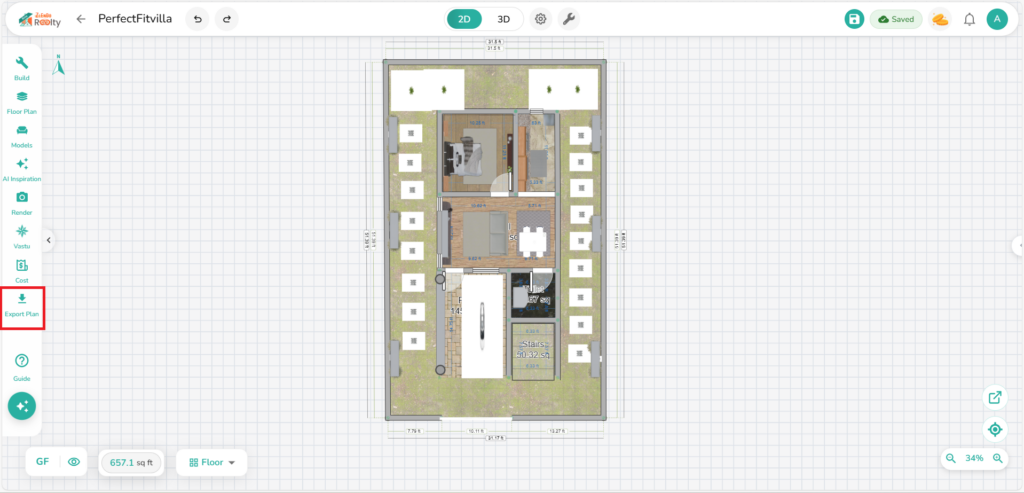Select the GF ground floor button
The width and height of the screenshot is (1024, 493).
coord(43,462)
